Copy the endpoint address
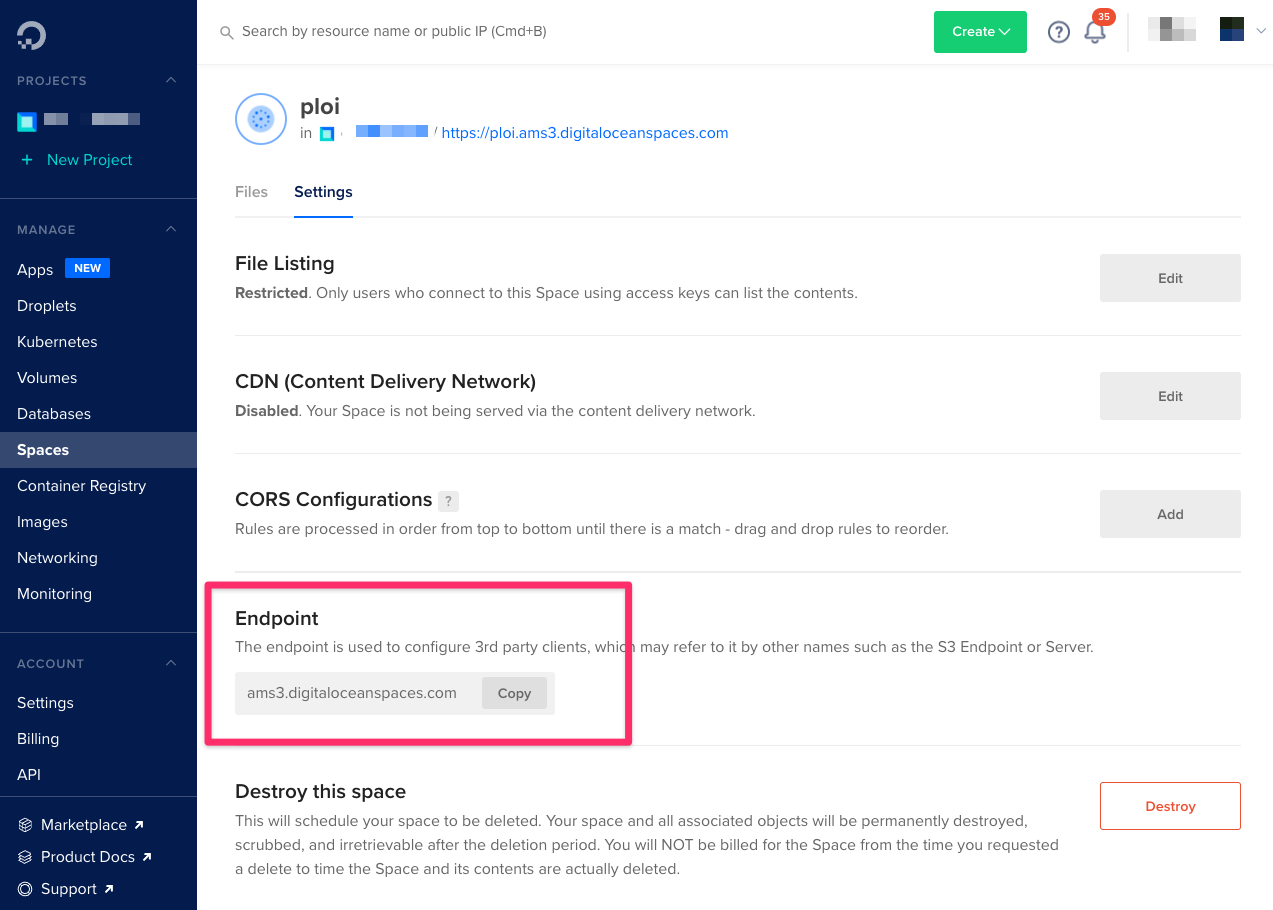The width and height of the screenshot is (1273, 910). (x=514, y=693)
